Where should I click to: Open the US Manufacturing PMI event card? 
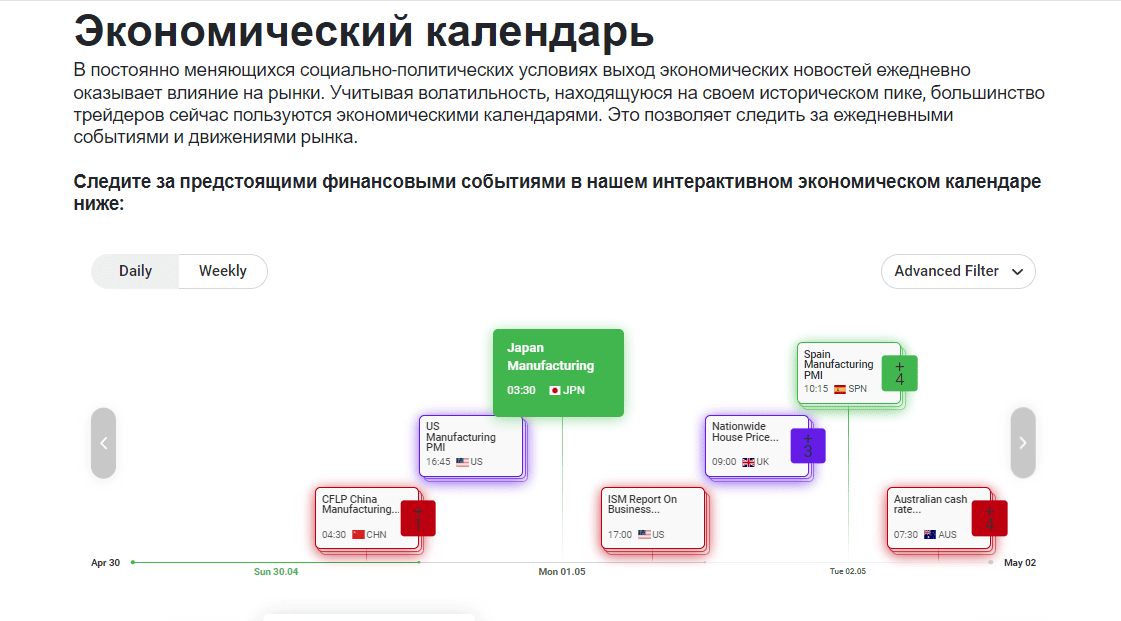point(471,446)
